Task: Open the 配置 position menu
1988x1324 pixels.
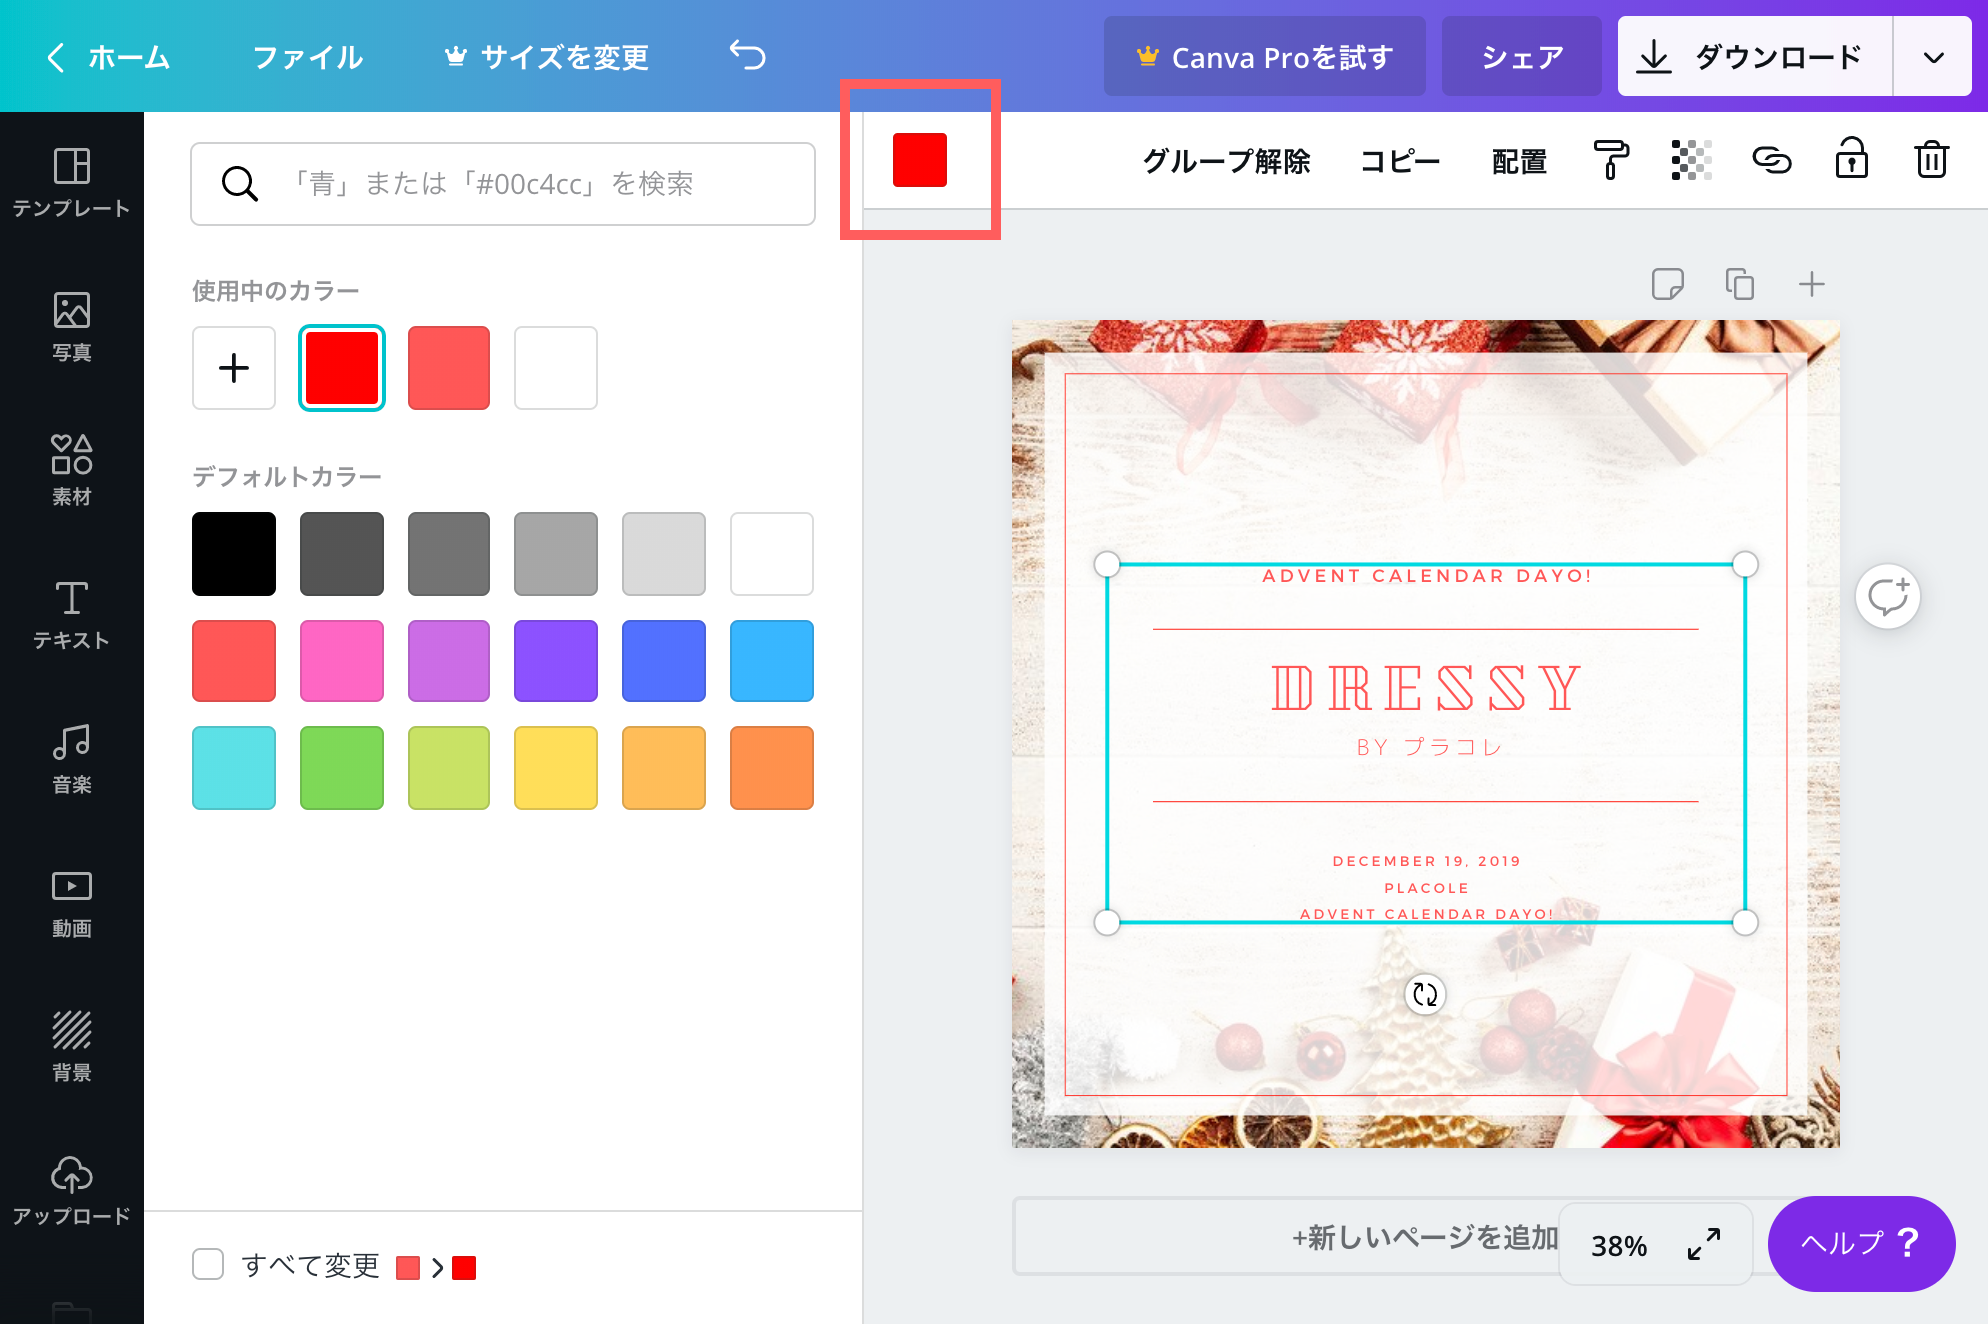Action: [1518, 161]
